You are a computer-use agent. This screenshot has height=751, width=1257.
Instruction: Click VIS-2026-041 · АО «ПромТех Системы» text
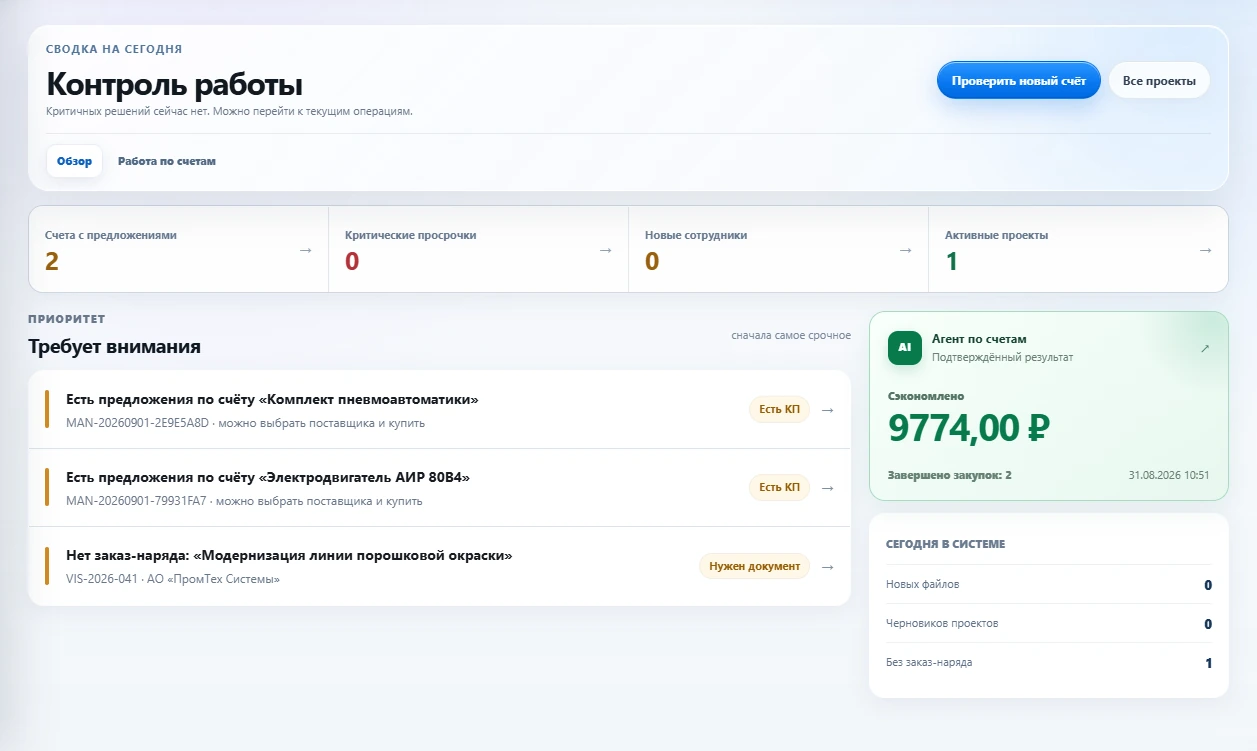coord(173,579)
